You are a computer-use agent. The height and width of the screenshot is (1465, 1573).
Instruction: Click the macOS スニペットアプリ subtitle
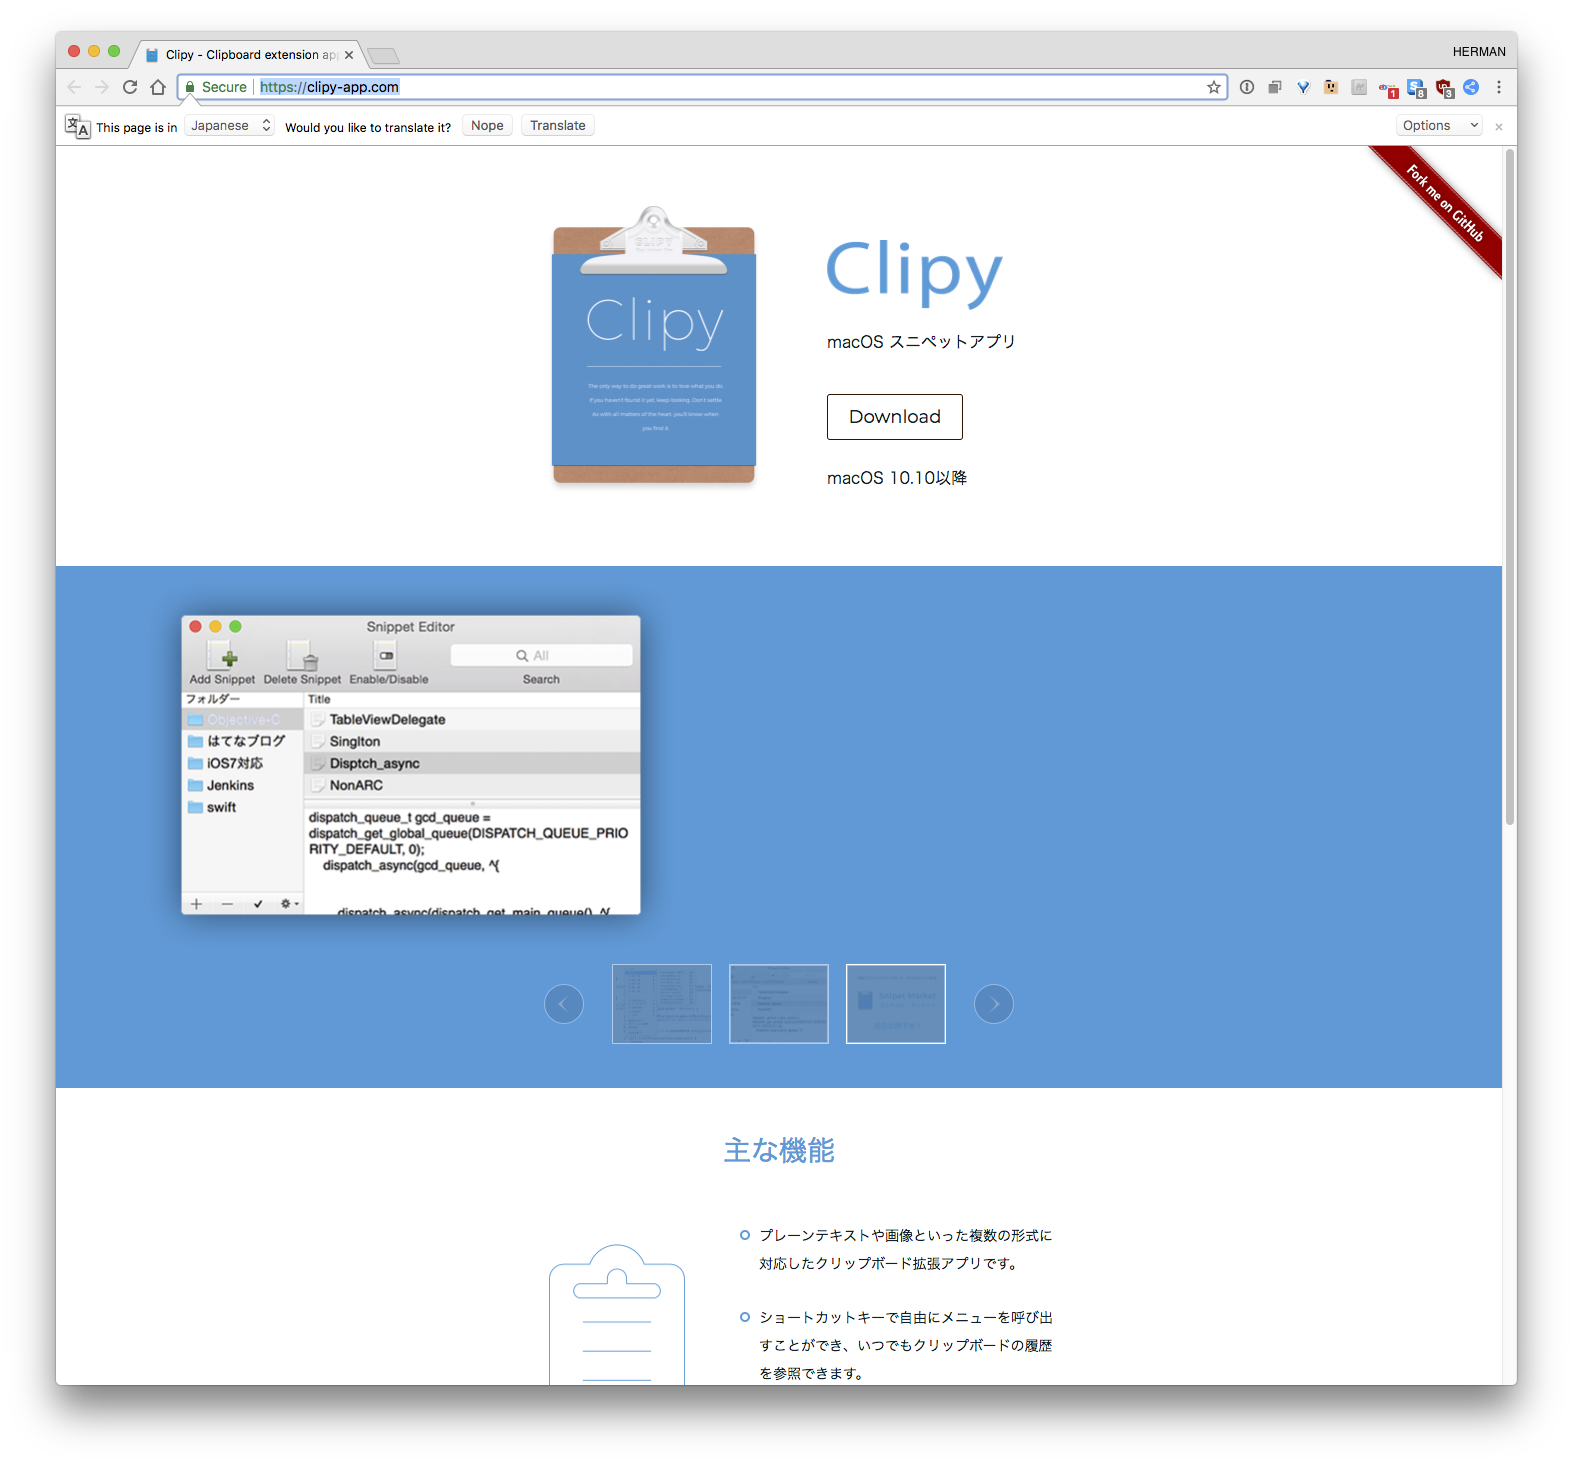pyautogui.click(x=921, y=342)
